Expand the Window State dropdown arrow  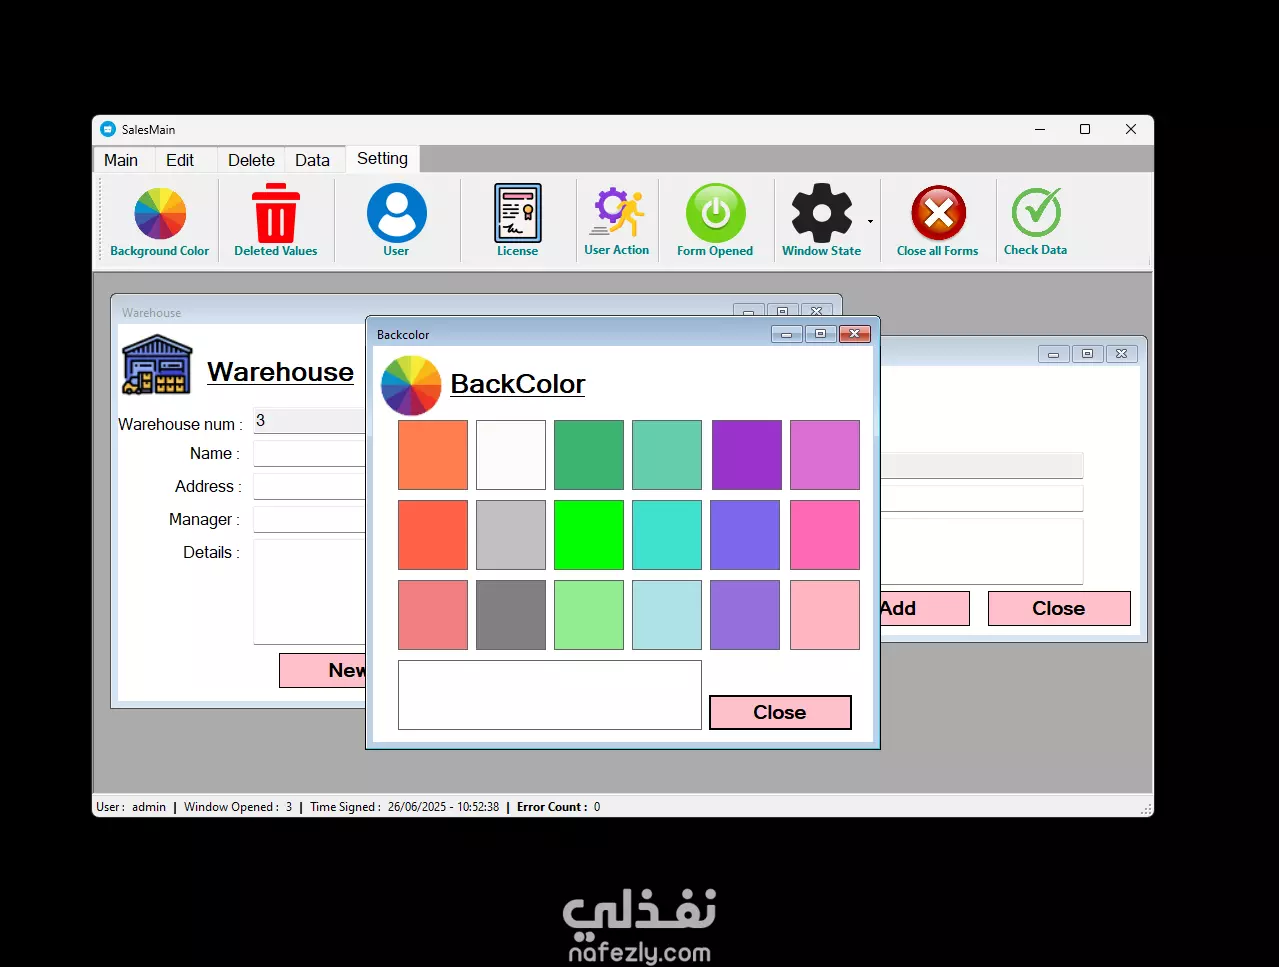click(870, 222)
